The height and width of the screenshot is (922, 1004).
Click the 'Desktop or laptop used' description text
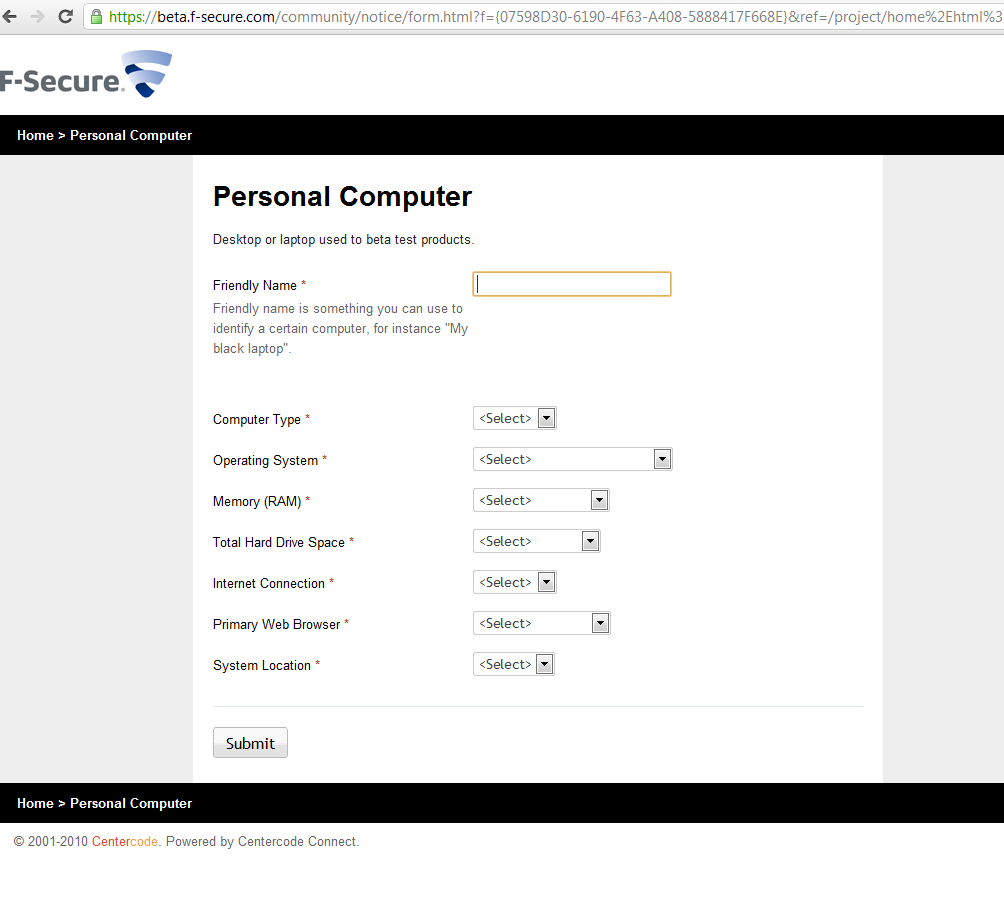click(343, 239)
